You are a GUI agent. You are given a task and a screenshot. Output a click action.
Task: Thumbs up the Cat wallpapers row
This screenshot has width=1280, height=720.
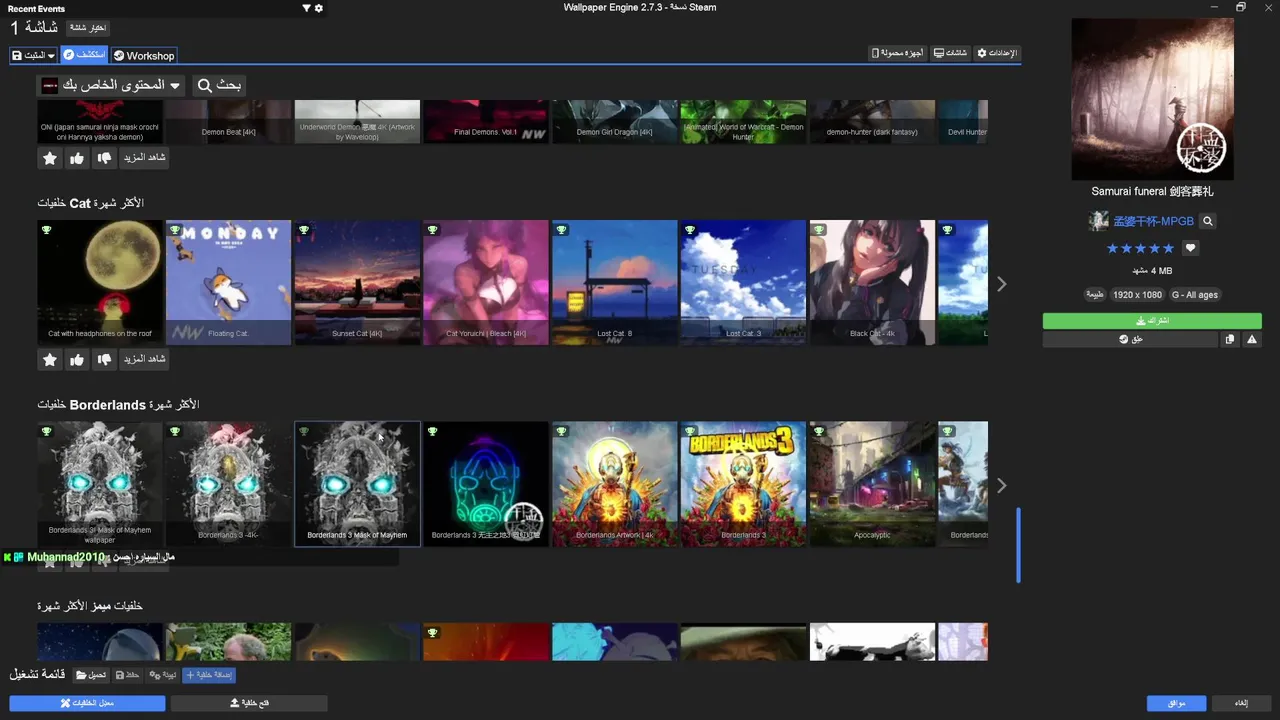click(x=77, y=359)
